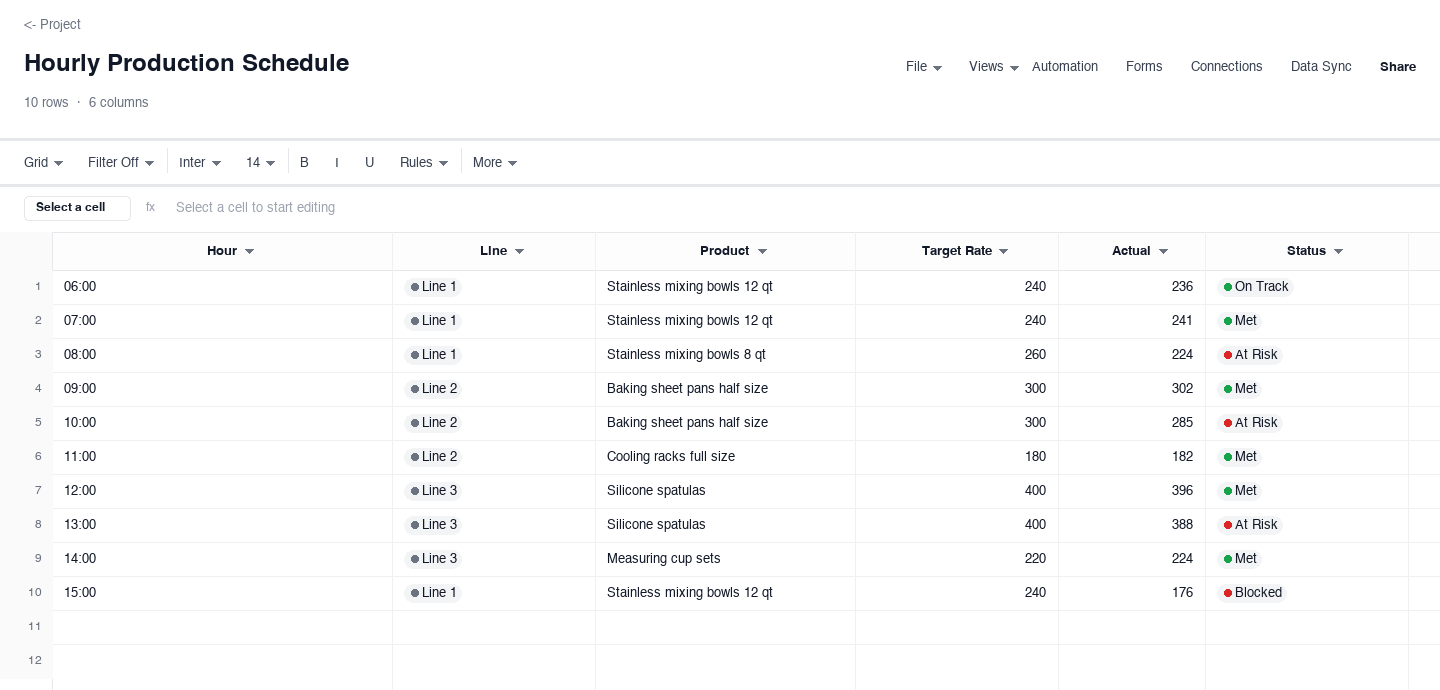Click the Met status in 07:00 row
Screen dimensions: 1440x690
(x=1240, y=321)
